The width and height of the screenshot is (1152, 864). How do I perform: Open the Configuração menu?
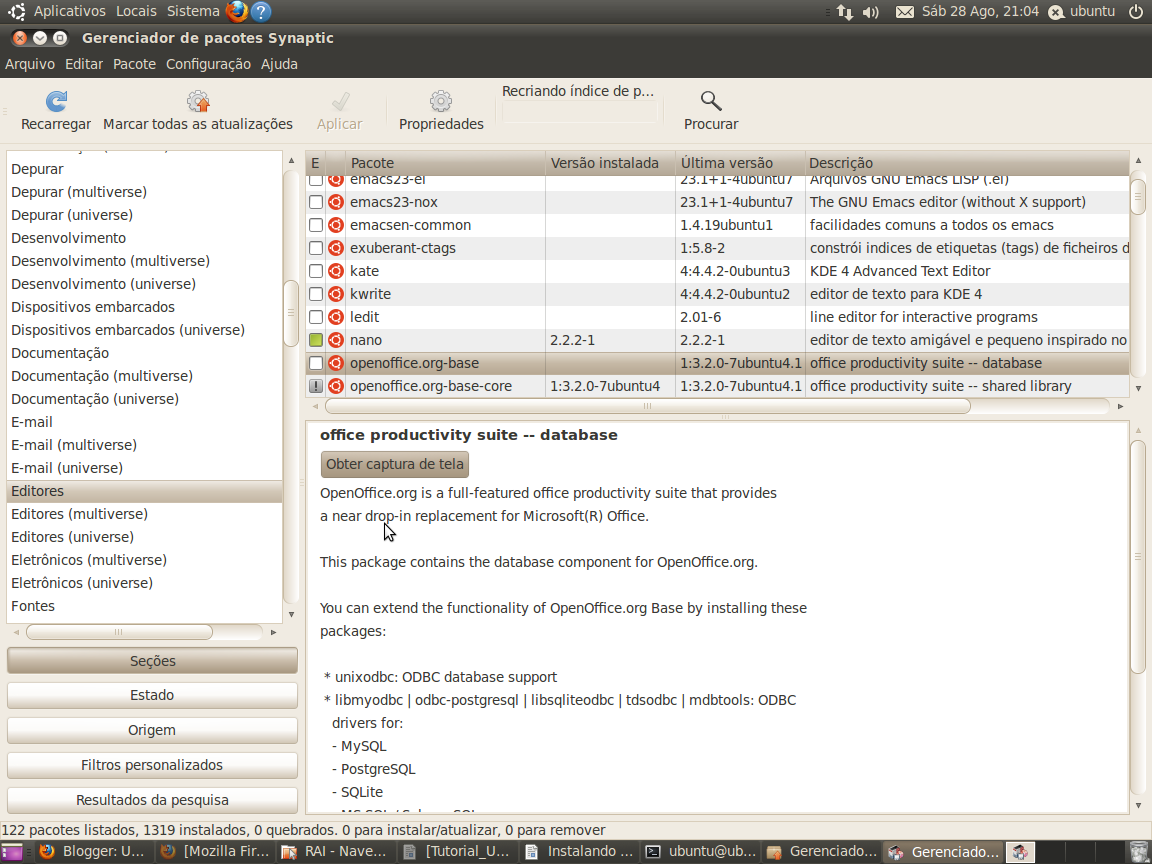pos(208,64)
